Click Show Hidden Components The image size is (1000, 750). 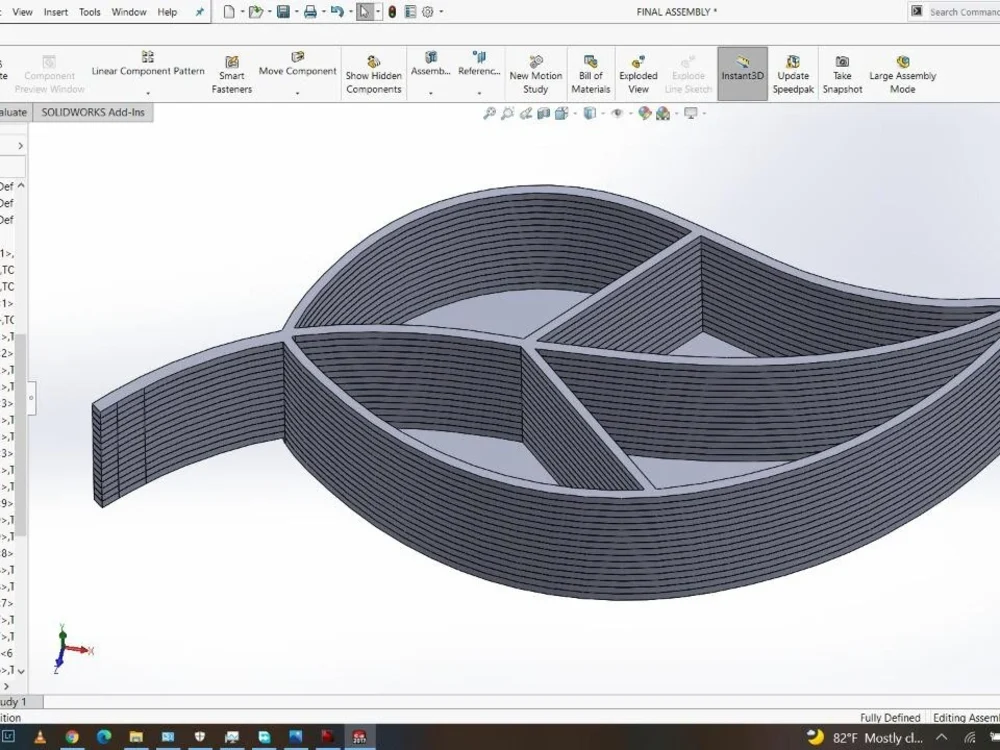pyautogui.click(x=374, y=75)
